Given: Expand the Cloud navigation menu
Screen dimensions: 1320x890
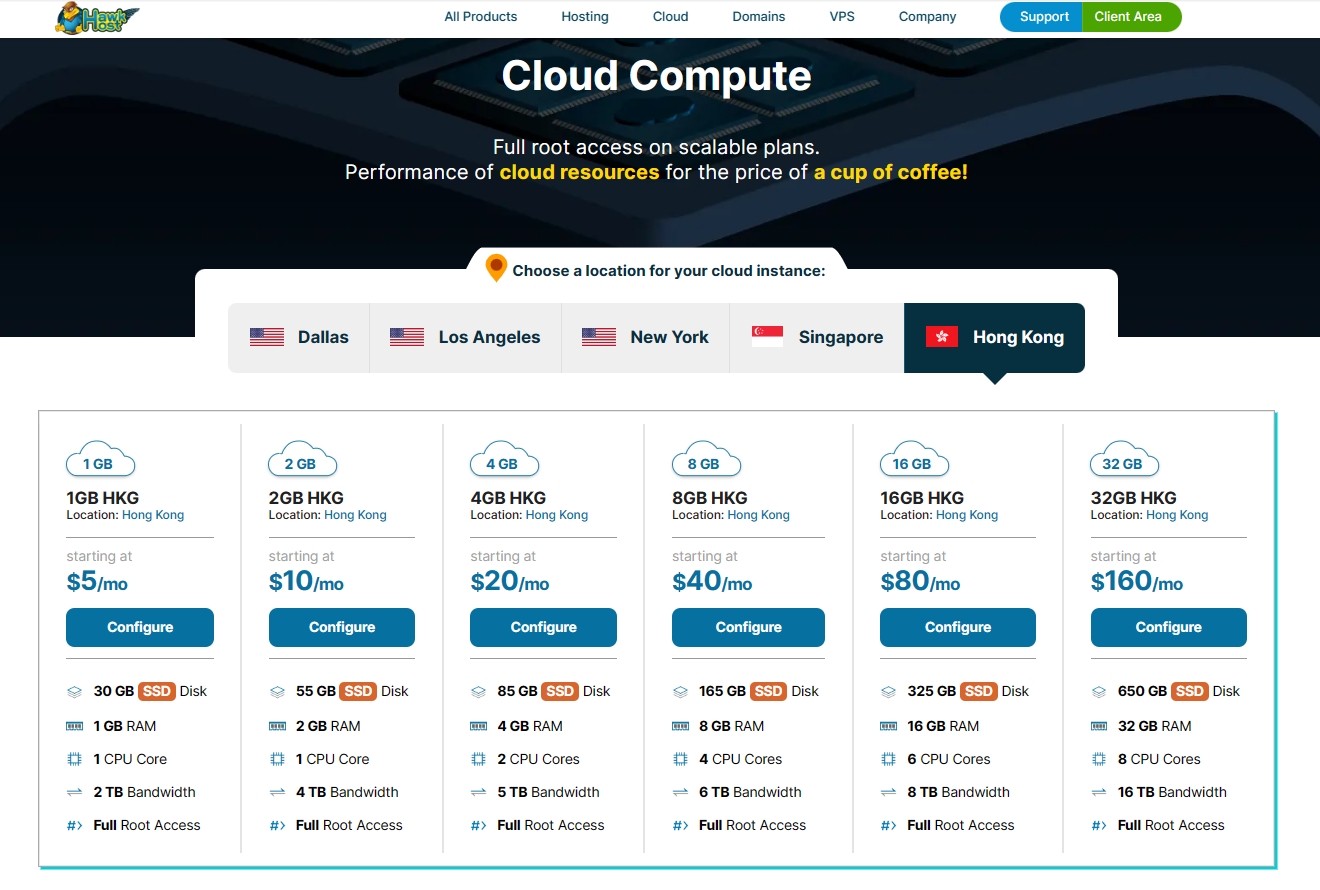Looking at the screenshot, I should tap(670, 17).
